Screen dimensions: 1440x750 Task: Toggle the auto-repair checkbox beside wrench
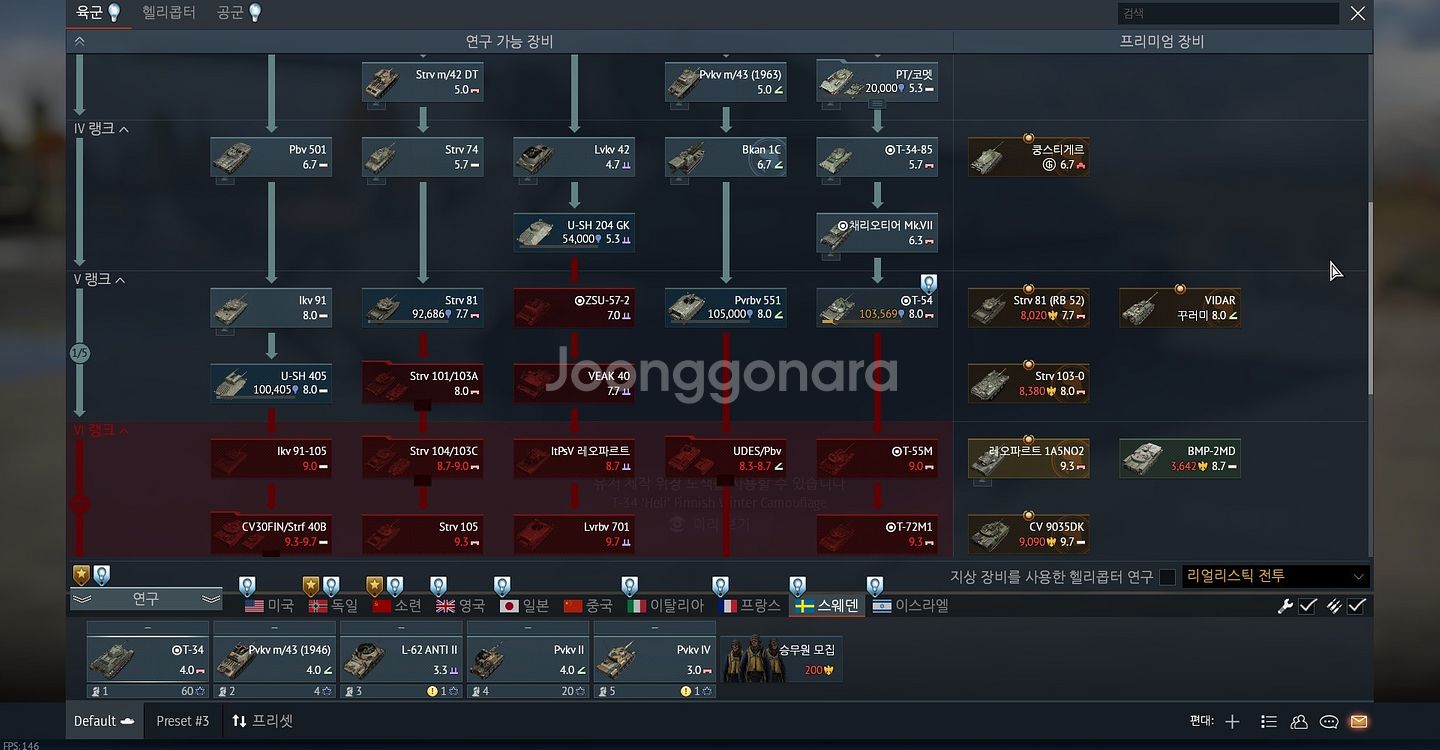click(1307, 606)
